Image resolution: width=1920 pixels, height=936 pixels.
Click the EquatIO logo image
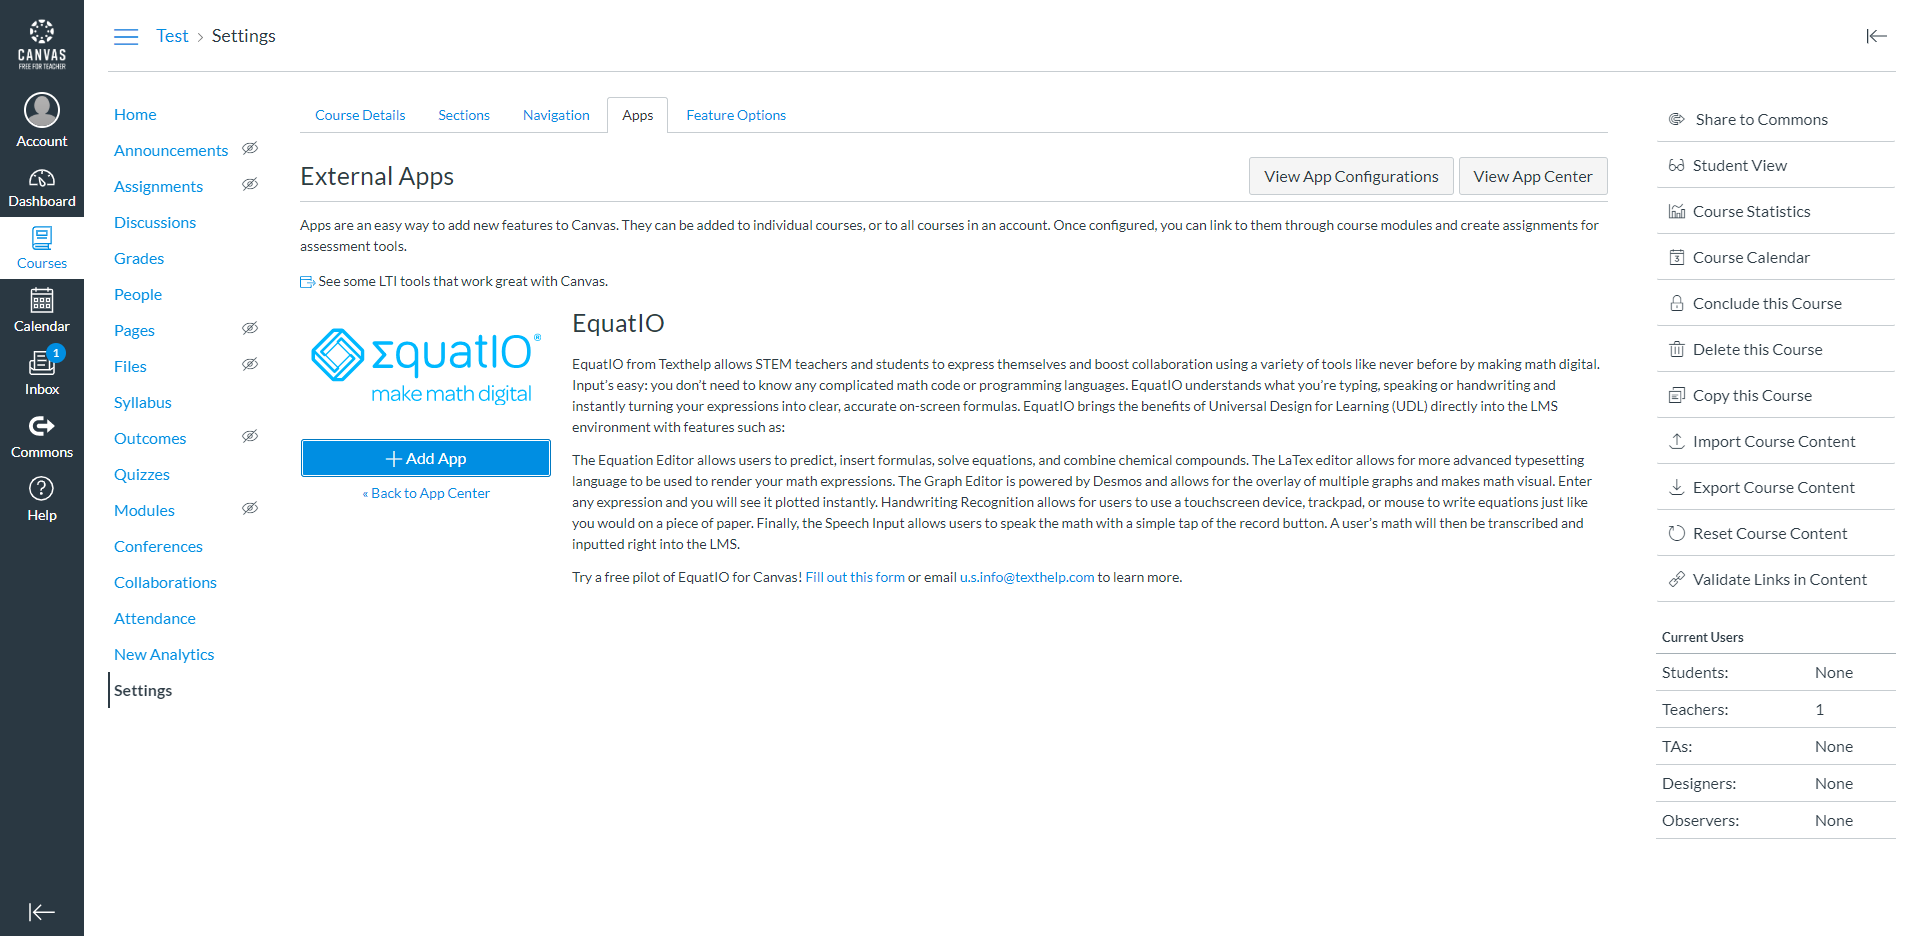coord(427,367)
